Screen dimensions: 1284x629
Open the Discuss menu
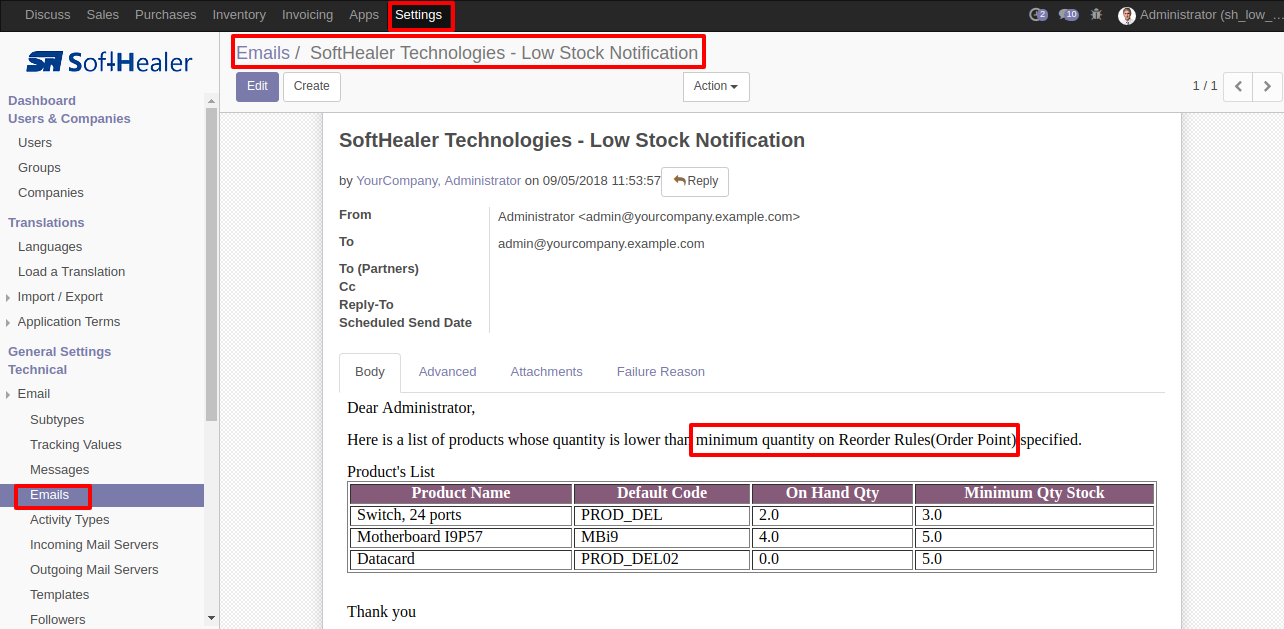(47, 15)
